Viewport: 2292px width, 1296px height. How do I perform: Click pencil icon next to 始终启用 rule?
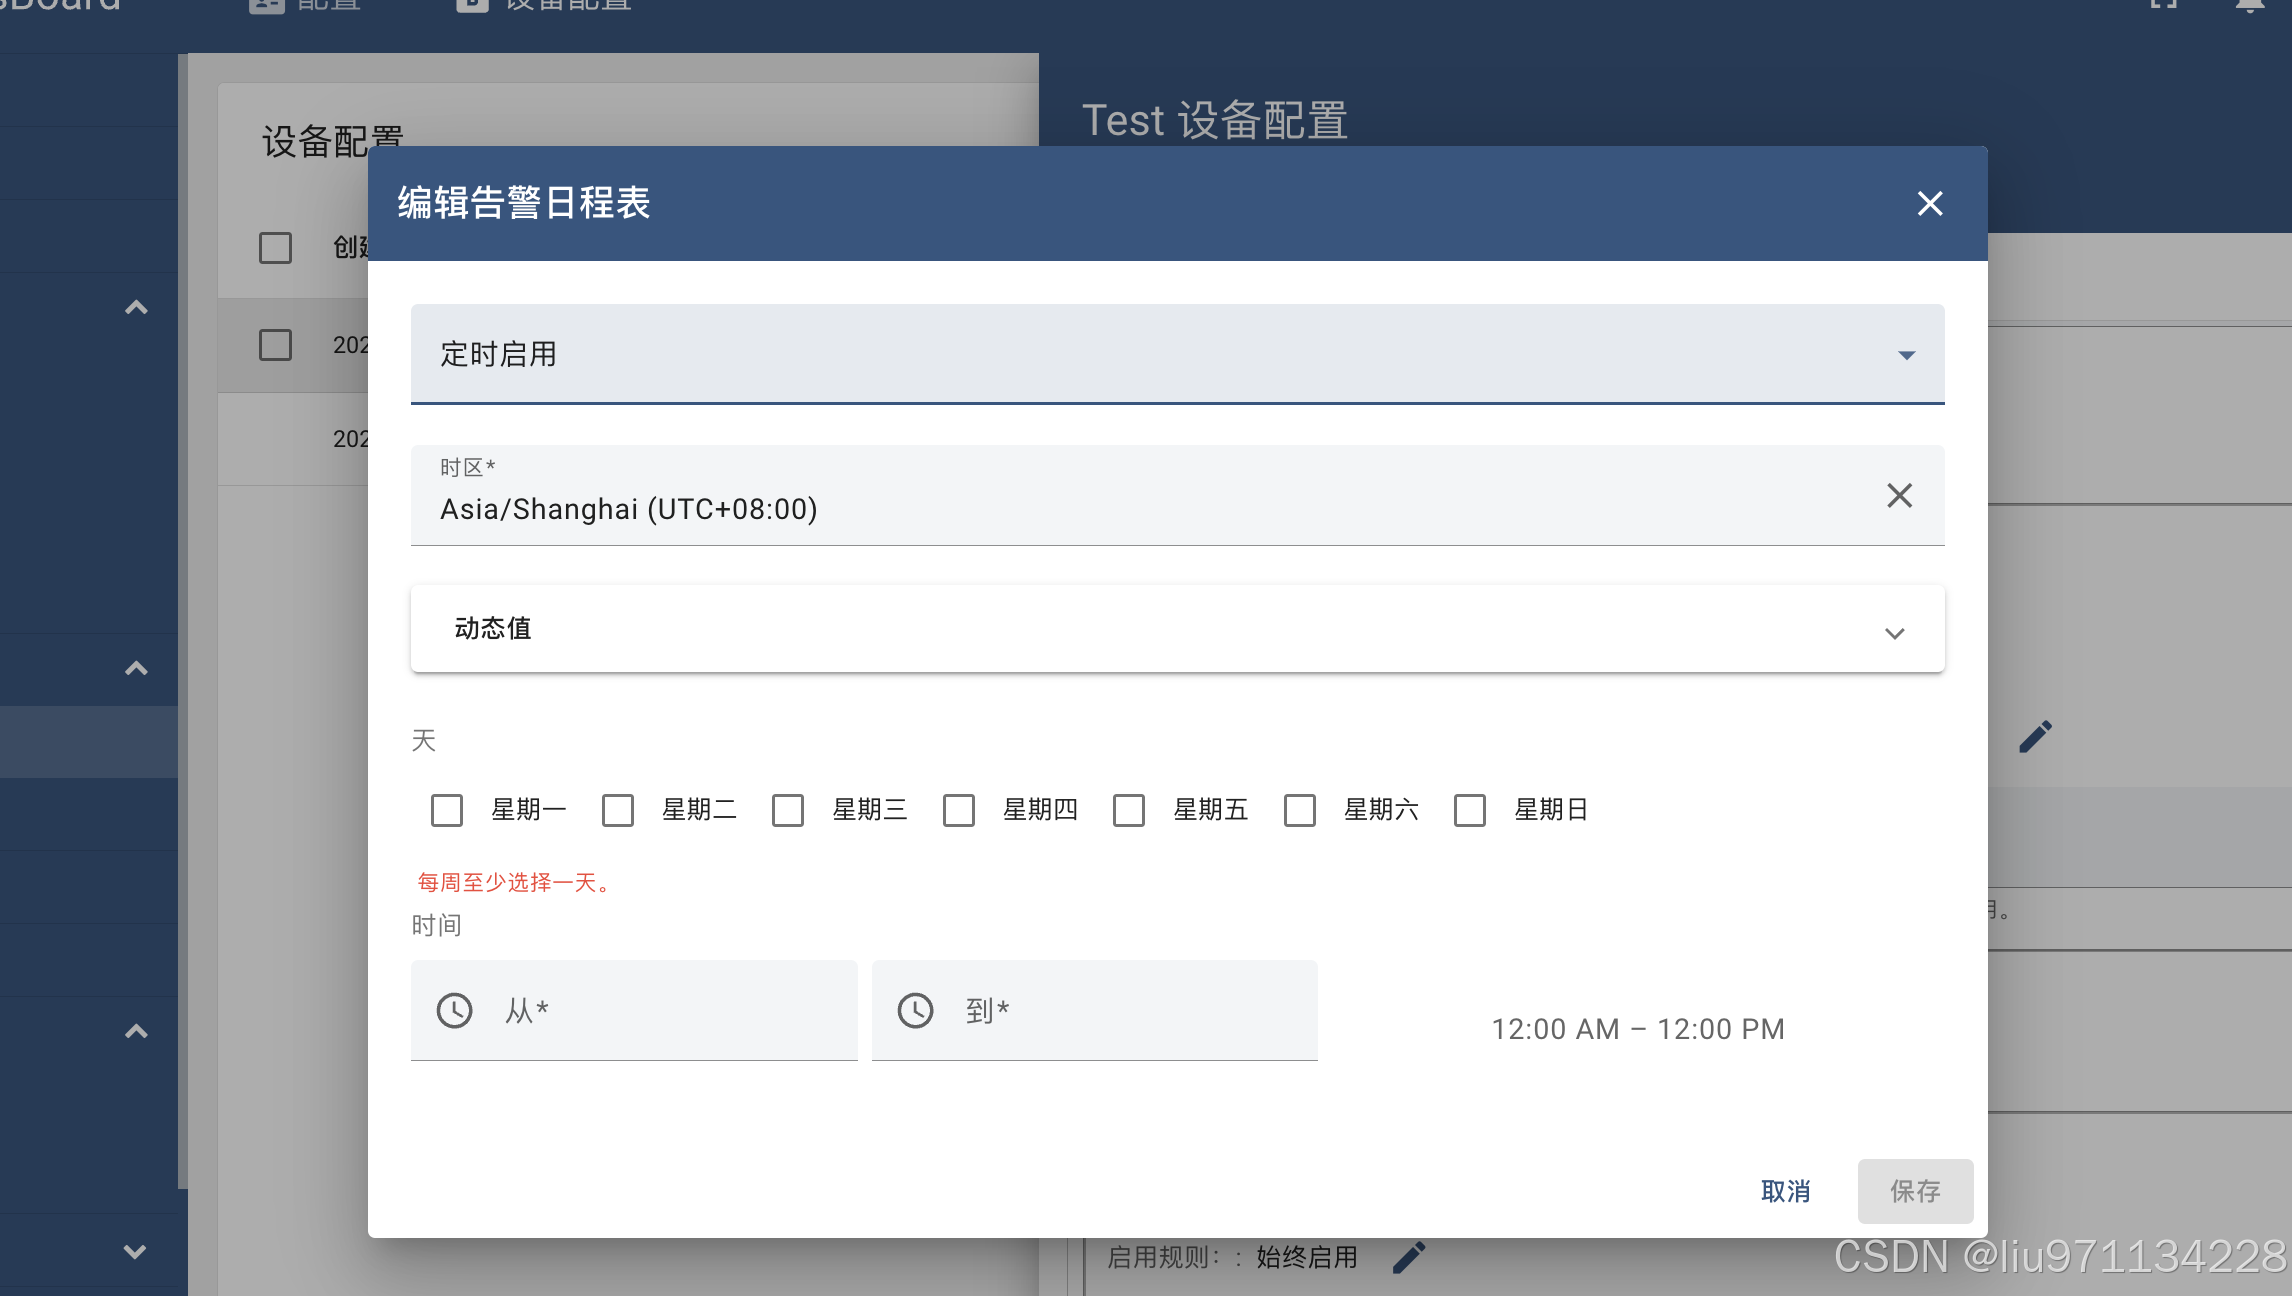[1409, 1257]
